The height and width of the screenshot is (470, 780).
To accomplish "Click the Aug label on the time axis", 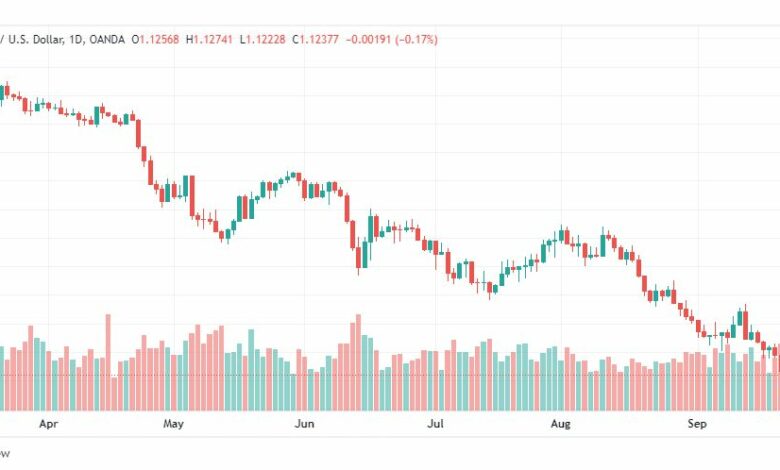I will click(561, 424).
